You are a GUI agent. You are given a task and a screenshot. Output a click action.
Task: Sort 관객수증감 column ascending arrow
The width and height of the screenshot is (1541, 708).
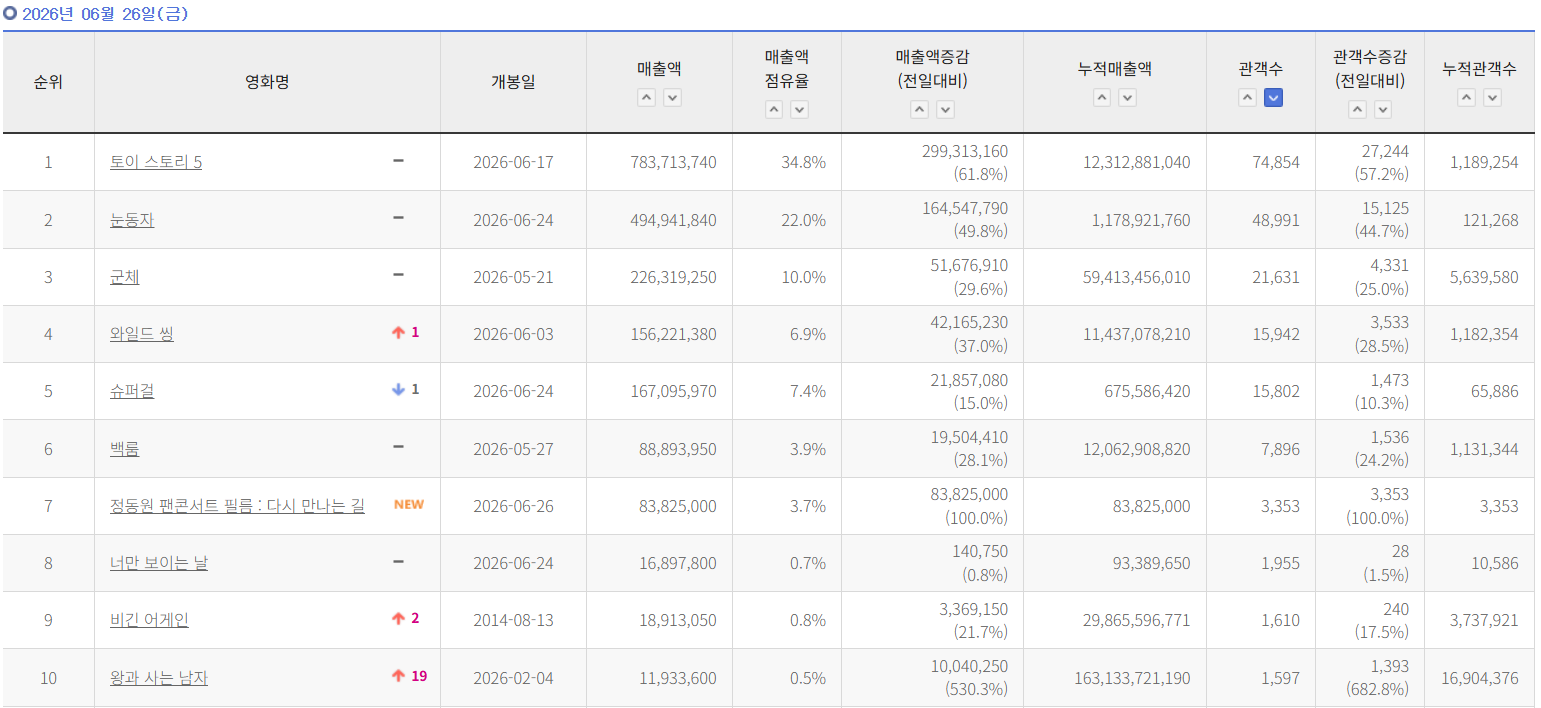click(1357, 110)
